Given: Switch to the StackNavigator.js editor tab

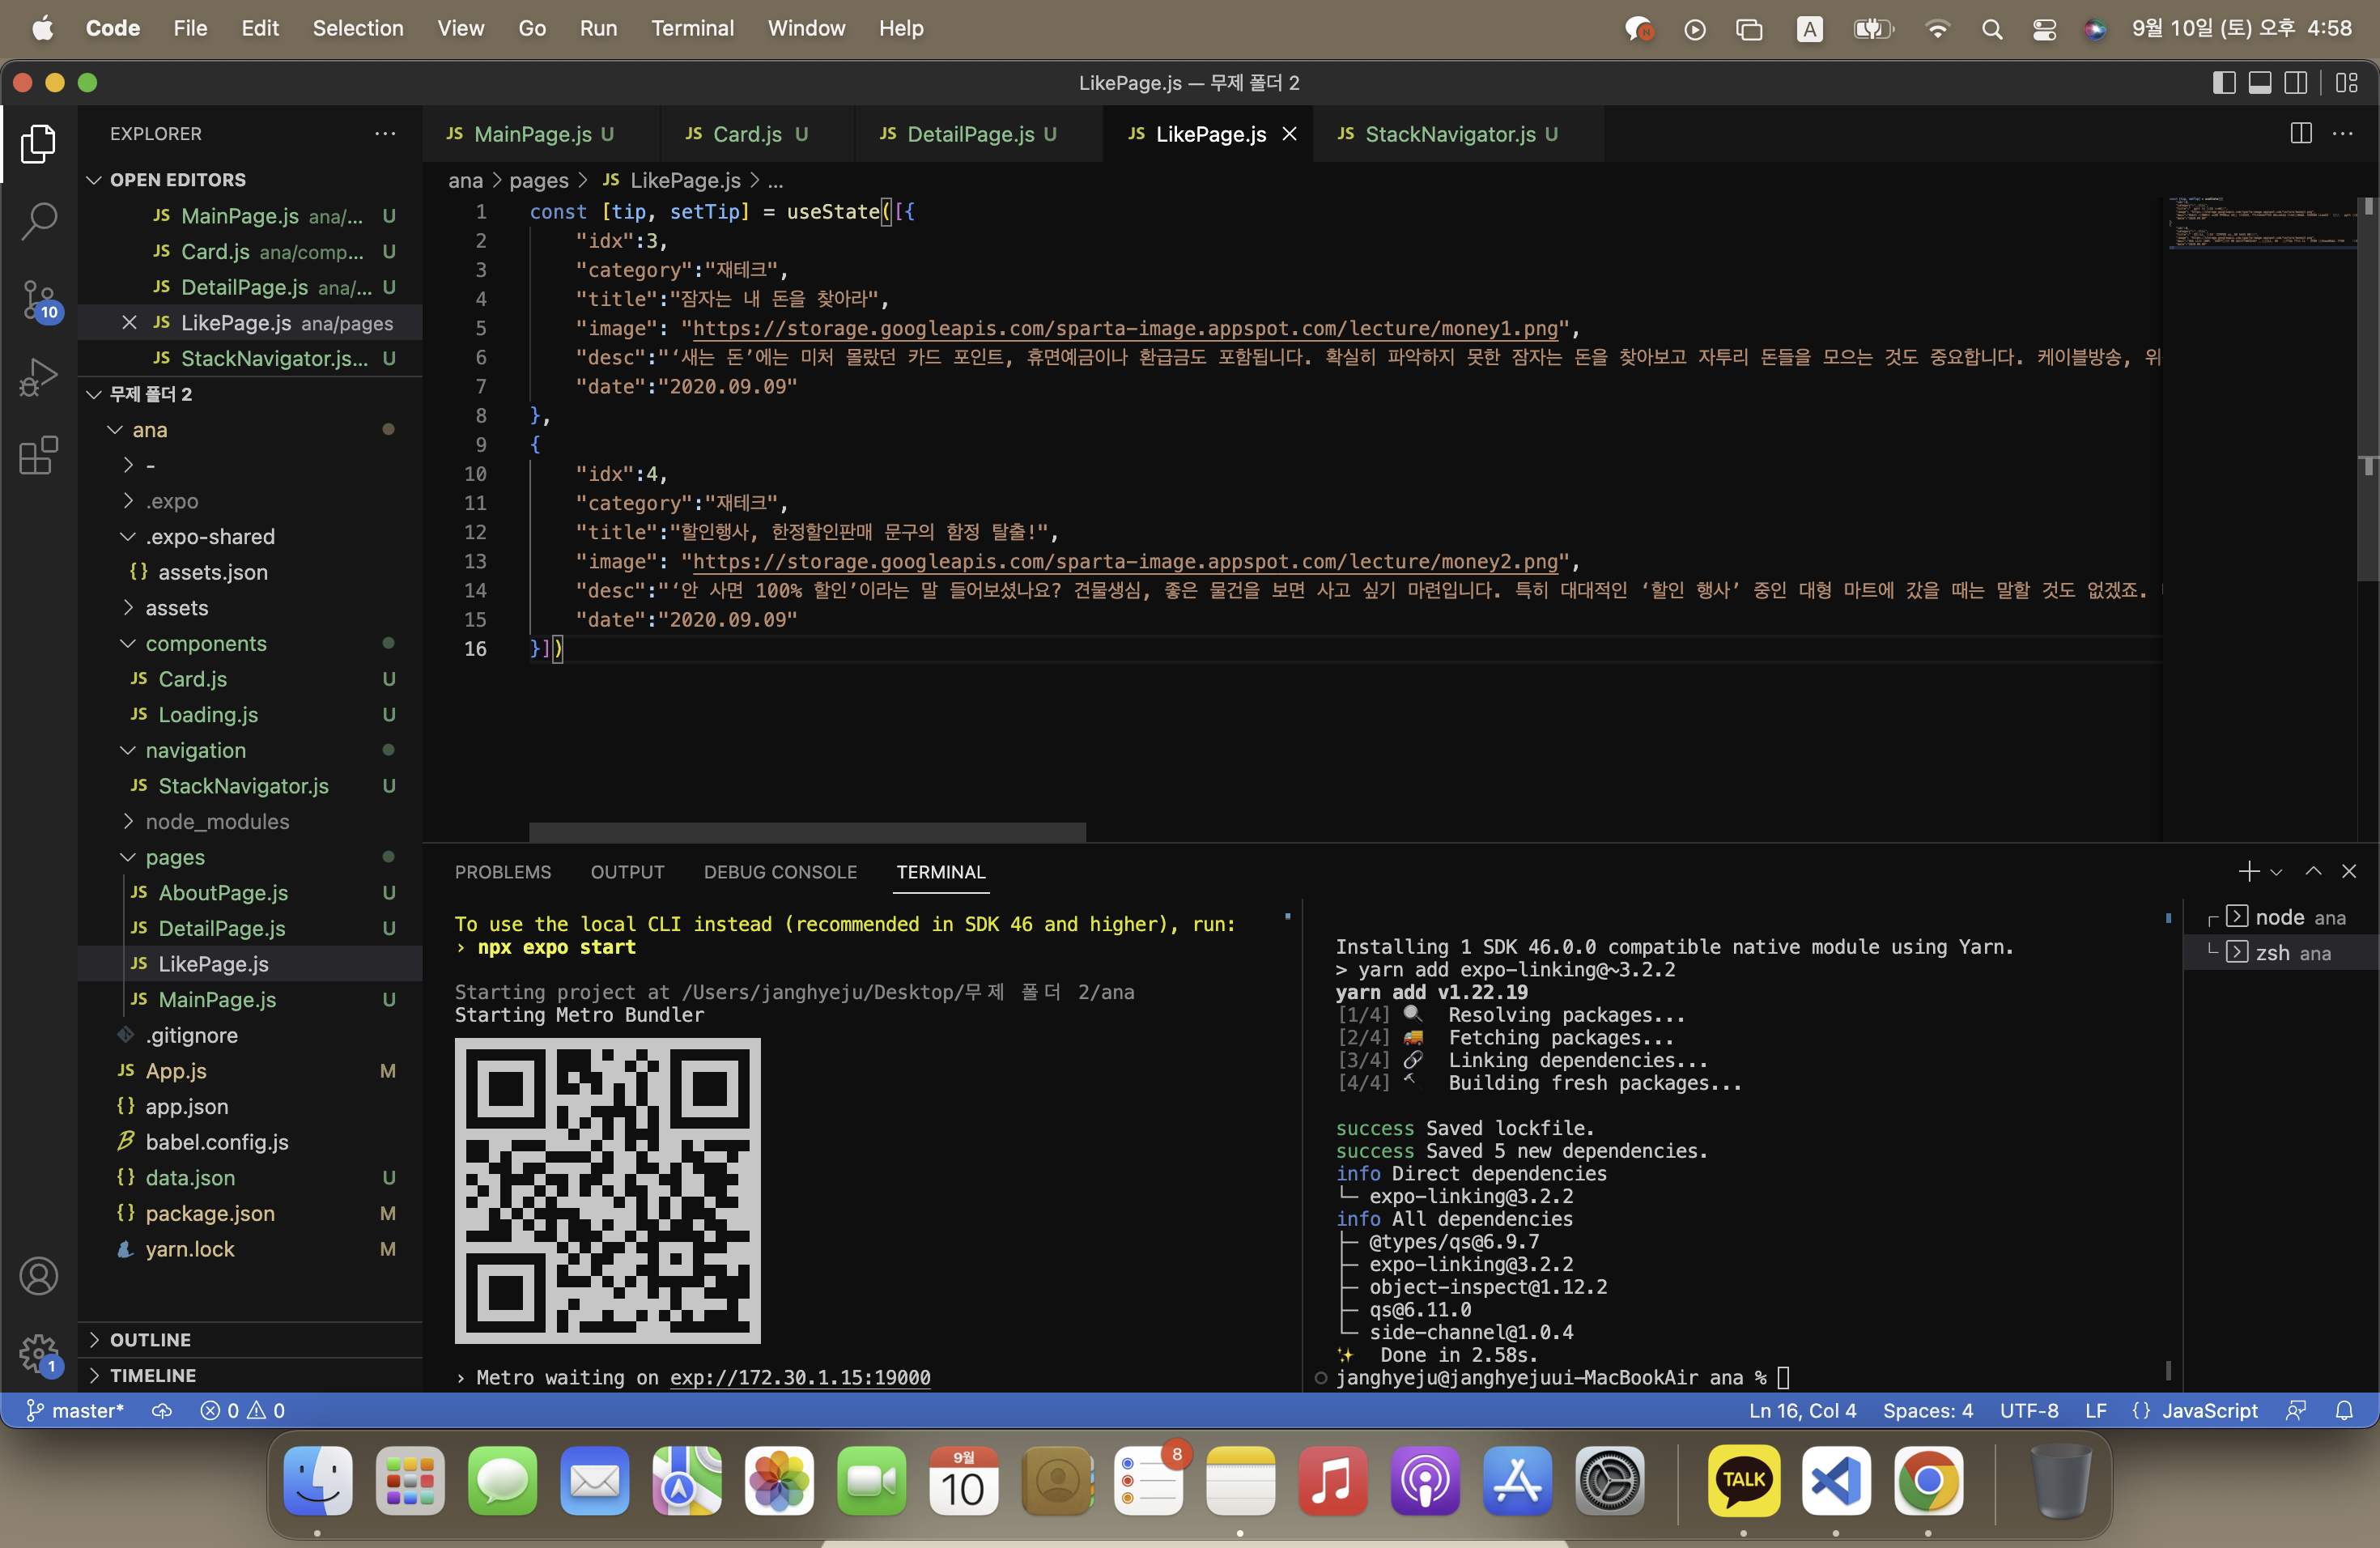Looking at the screenshot, I should tap(1459, 134).
